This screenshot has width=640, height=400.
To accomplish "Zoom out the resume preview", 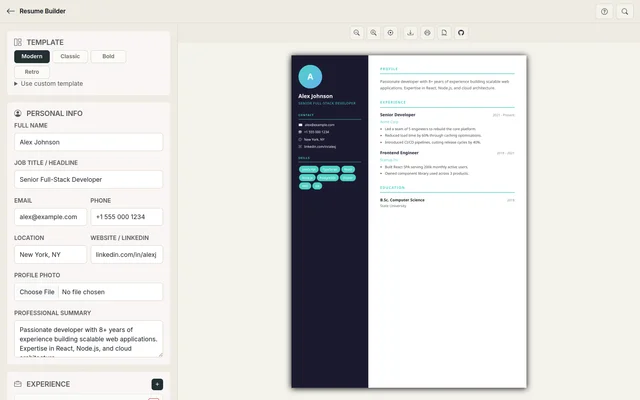I will click(357, 33).
